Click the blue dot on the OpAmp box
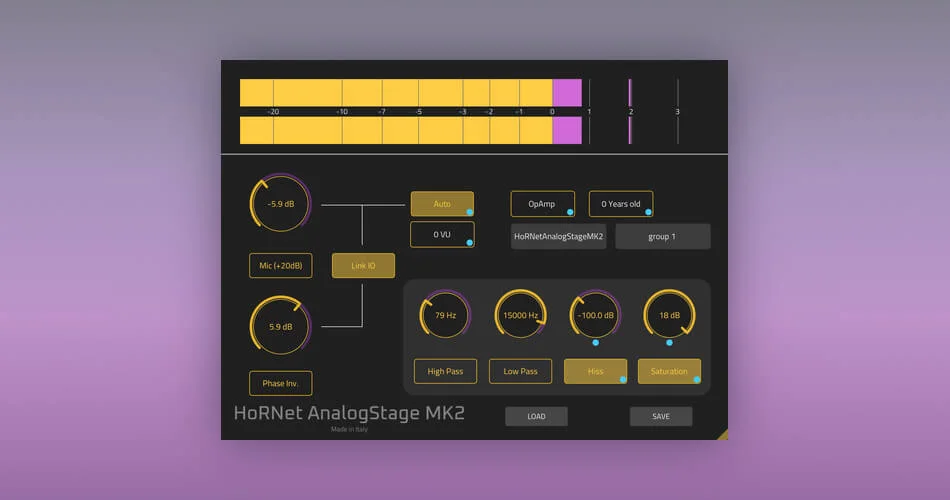950x500 pixels. [570, 212]
